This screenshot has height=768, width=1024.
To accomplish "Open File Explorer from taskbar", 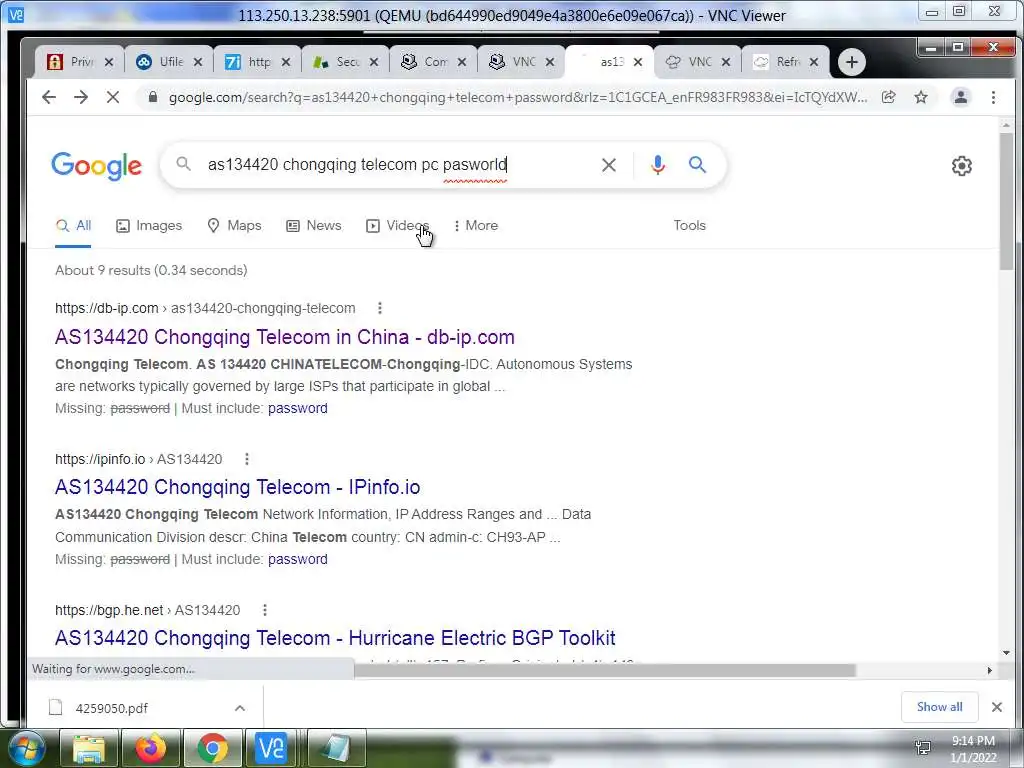I will point(89,748).
